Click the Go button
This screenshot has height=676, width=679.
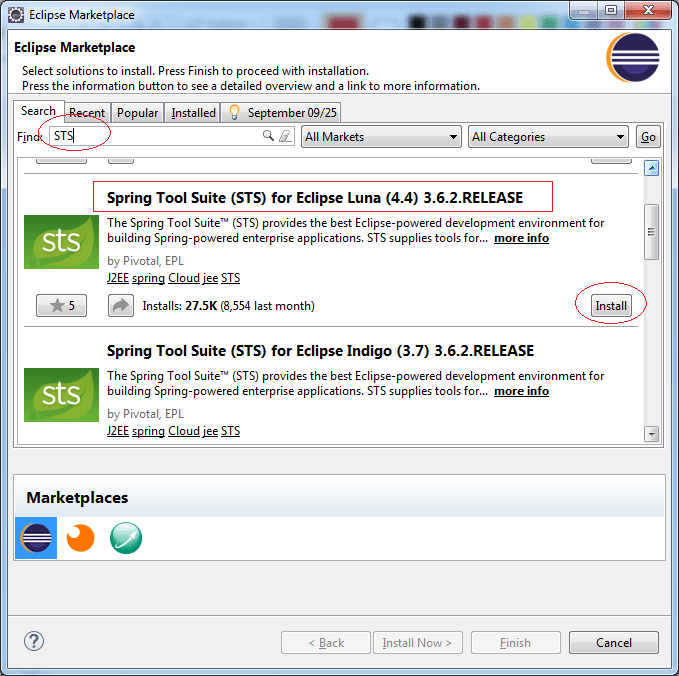(648, 137)
